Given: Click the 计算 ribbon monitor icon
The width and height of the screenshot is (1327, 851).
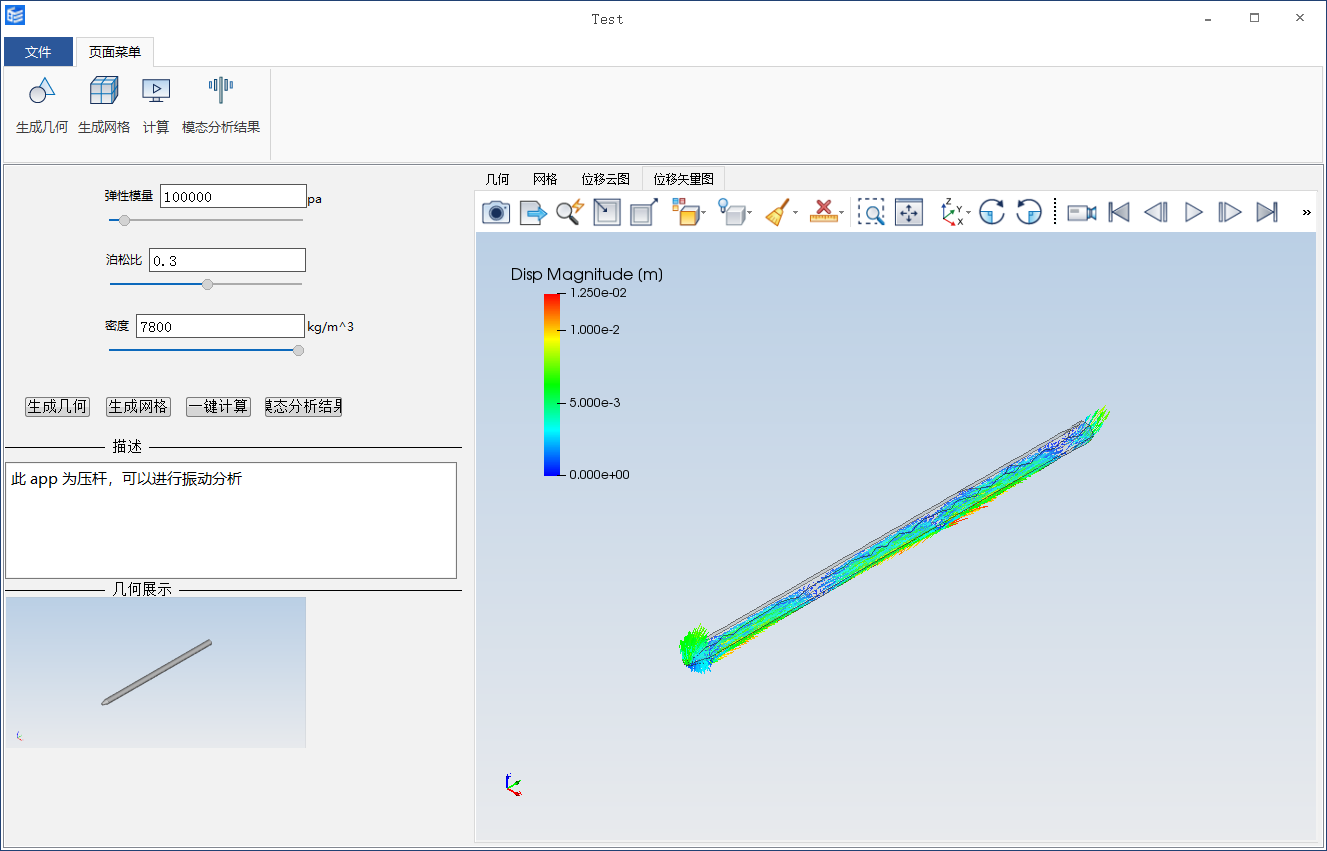Looking at the screenshot, I should point(155,91).
